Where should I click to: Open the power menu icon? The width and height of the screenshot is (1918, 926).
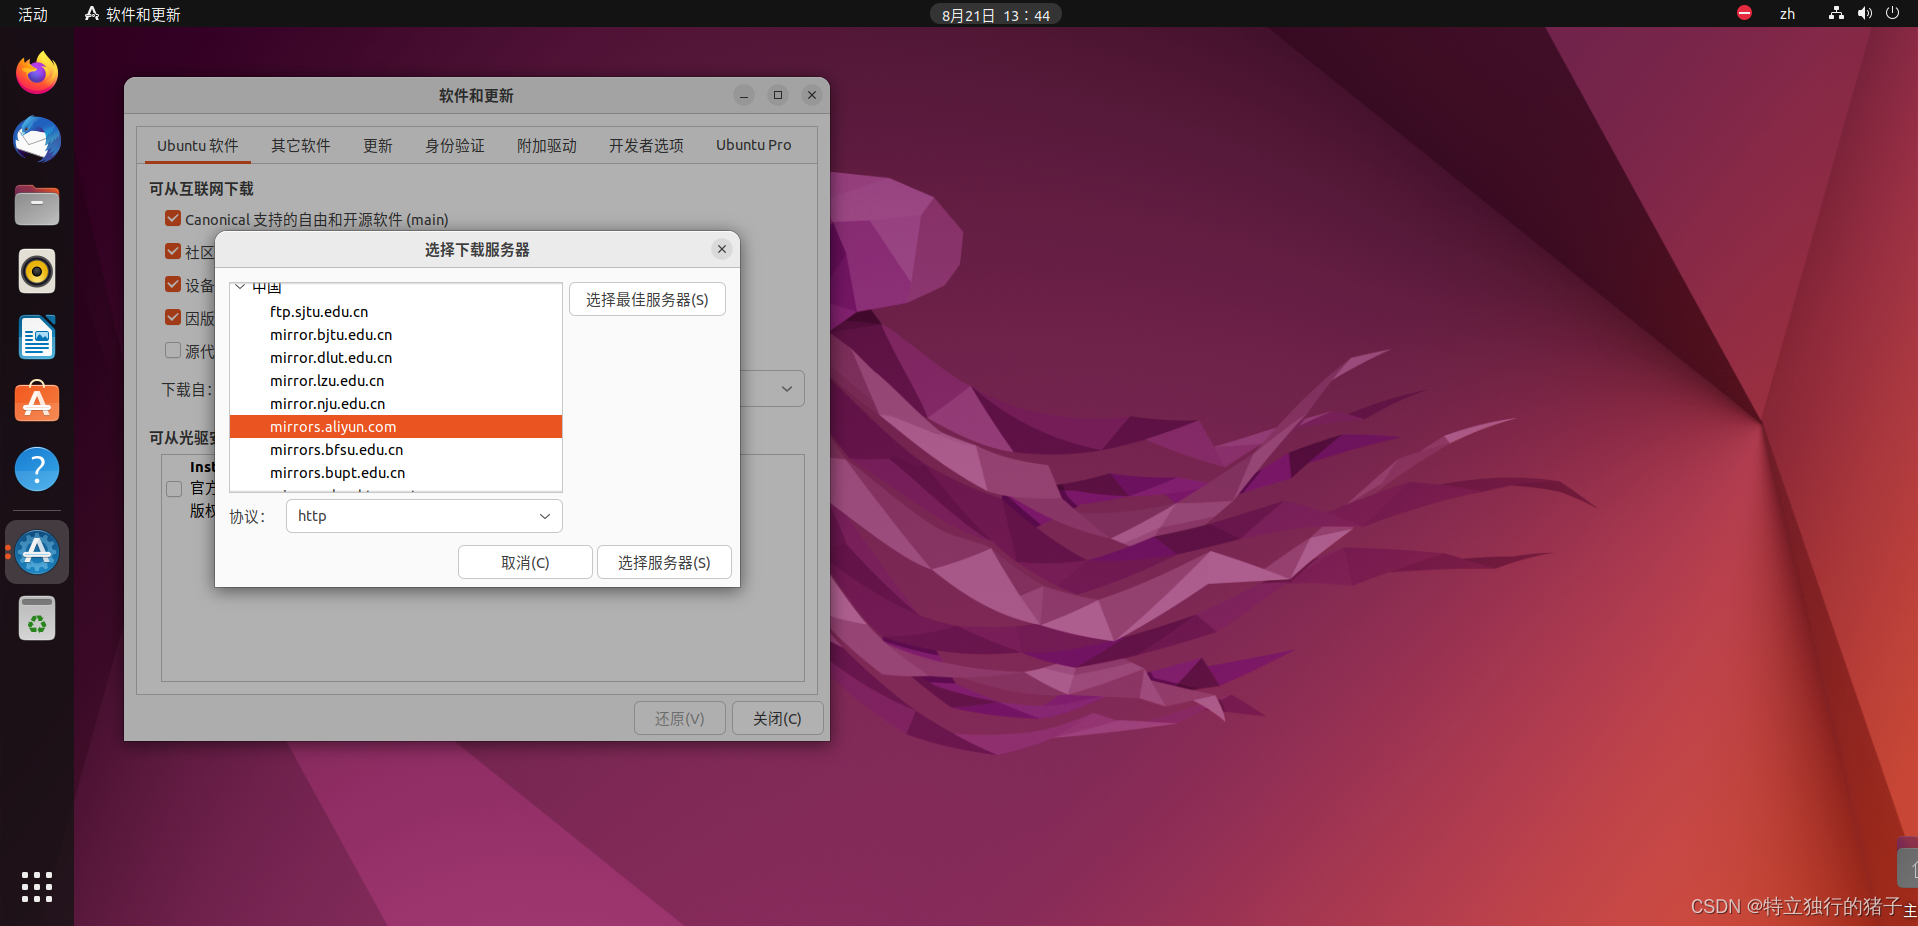tap(1892, 14)
